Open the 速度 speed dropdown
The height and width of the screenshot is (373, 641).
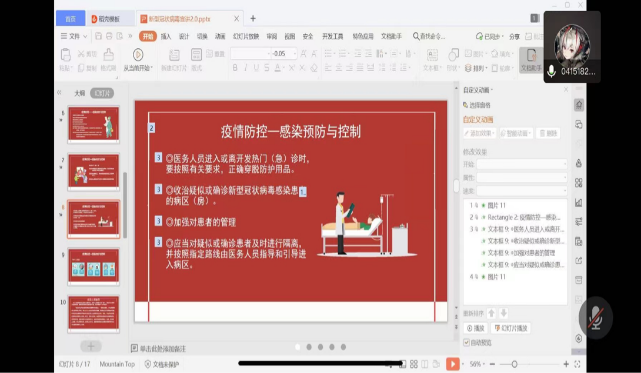coord(522,191)
